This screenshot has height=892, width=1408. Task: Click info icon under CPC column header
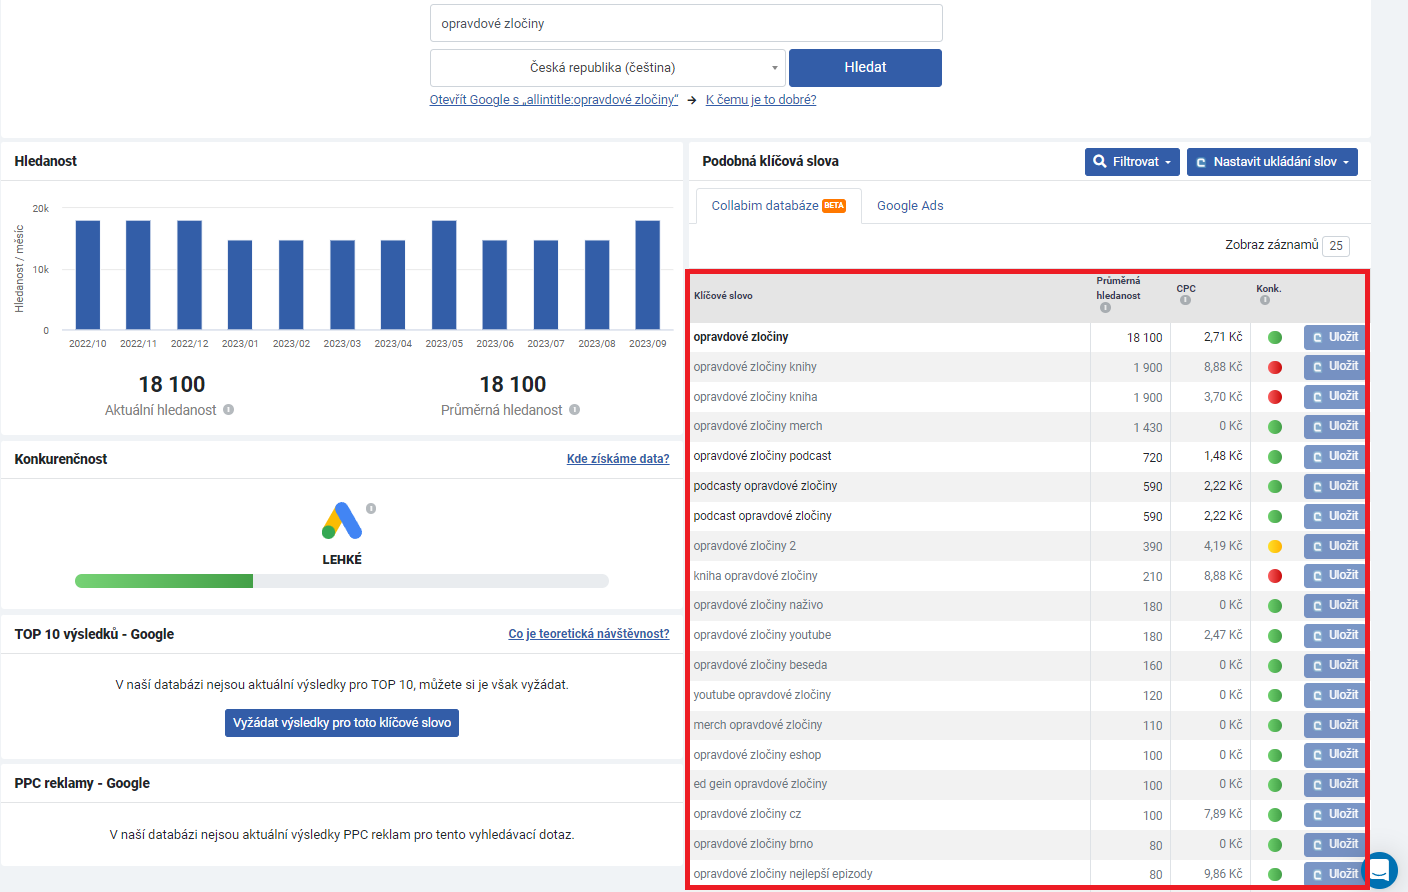point(1185,300)
